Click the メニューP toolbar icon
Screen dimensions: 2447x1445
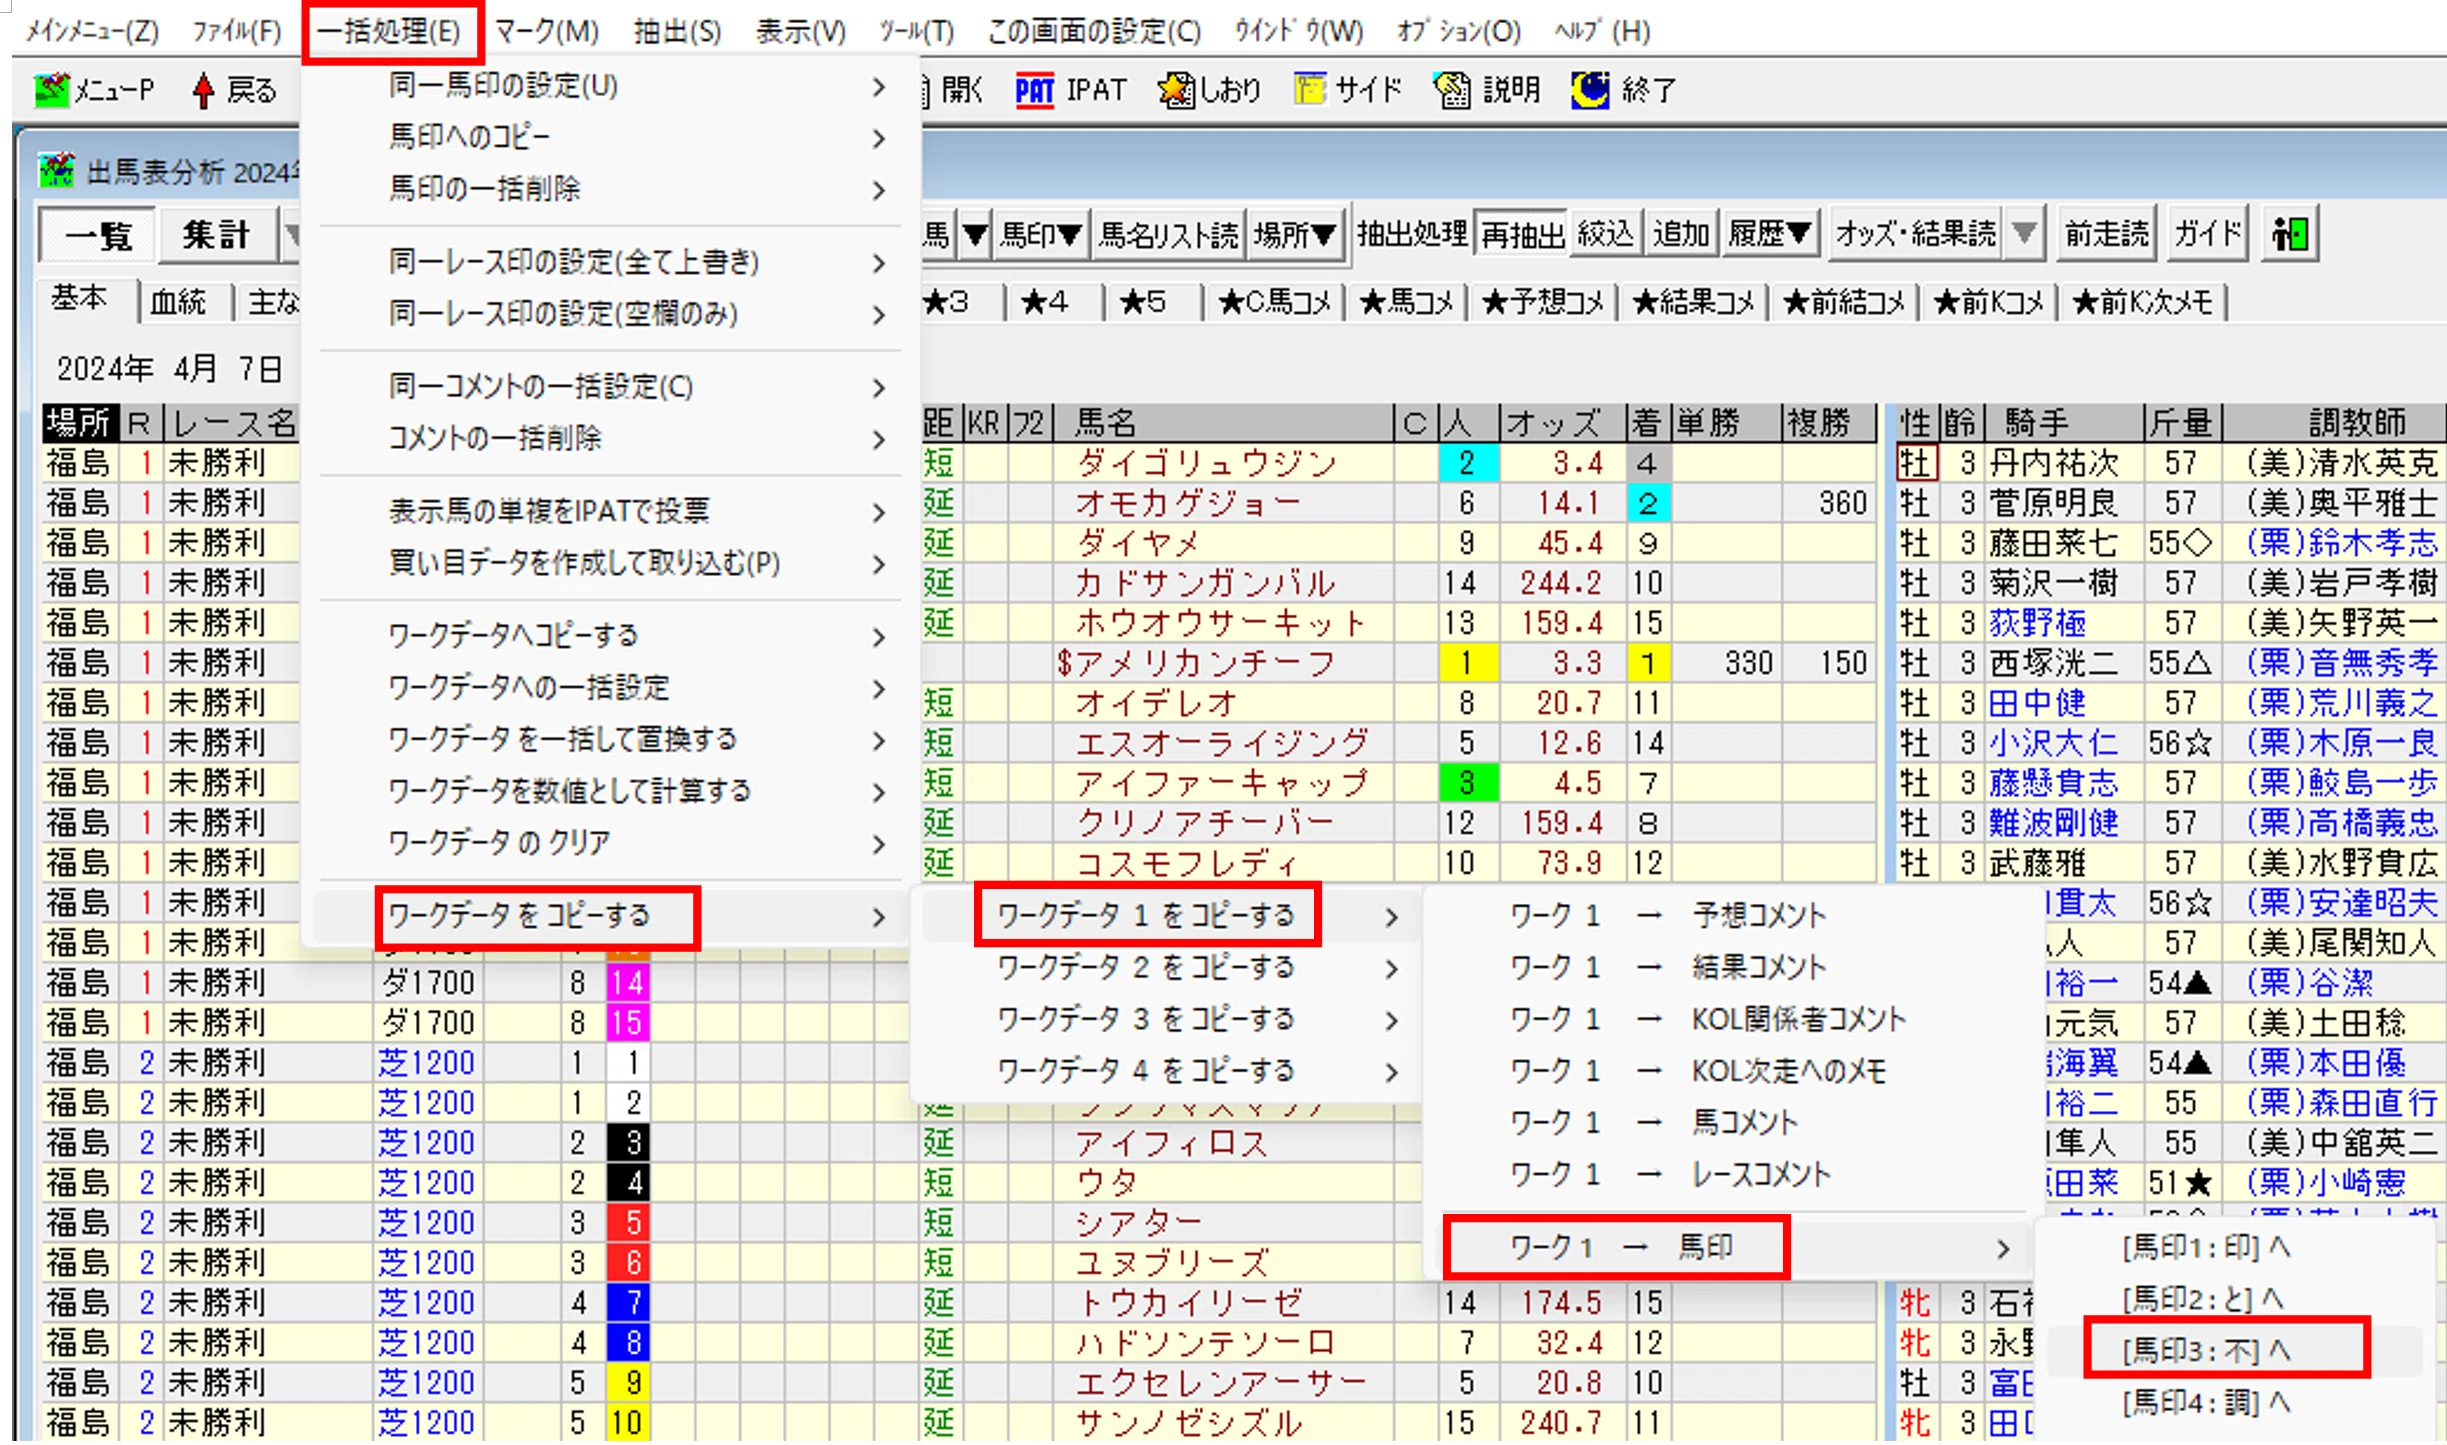51,90
